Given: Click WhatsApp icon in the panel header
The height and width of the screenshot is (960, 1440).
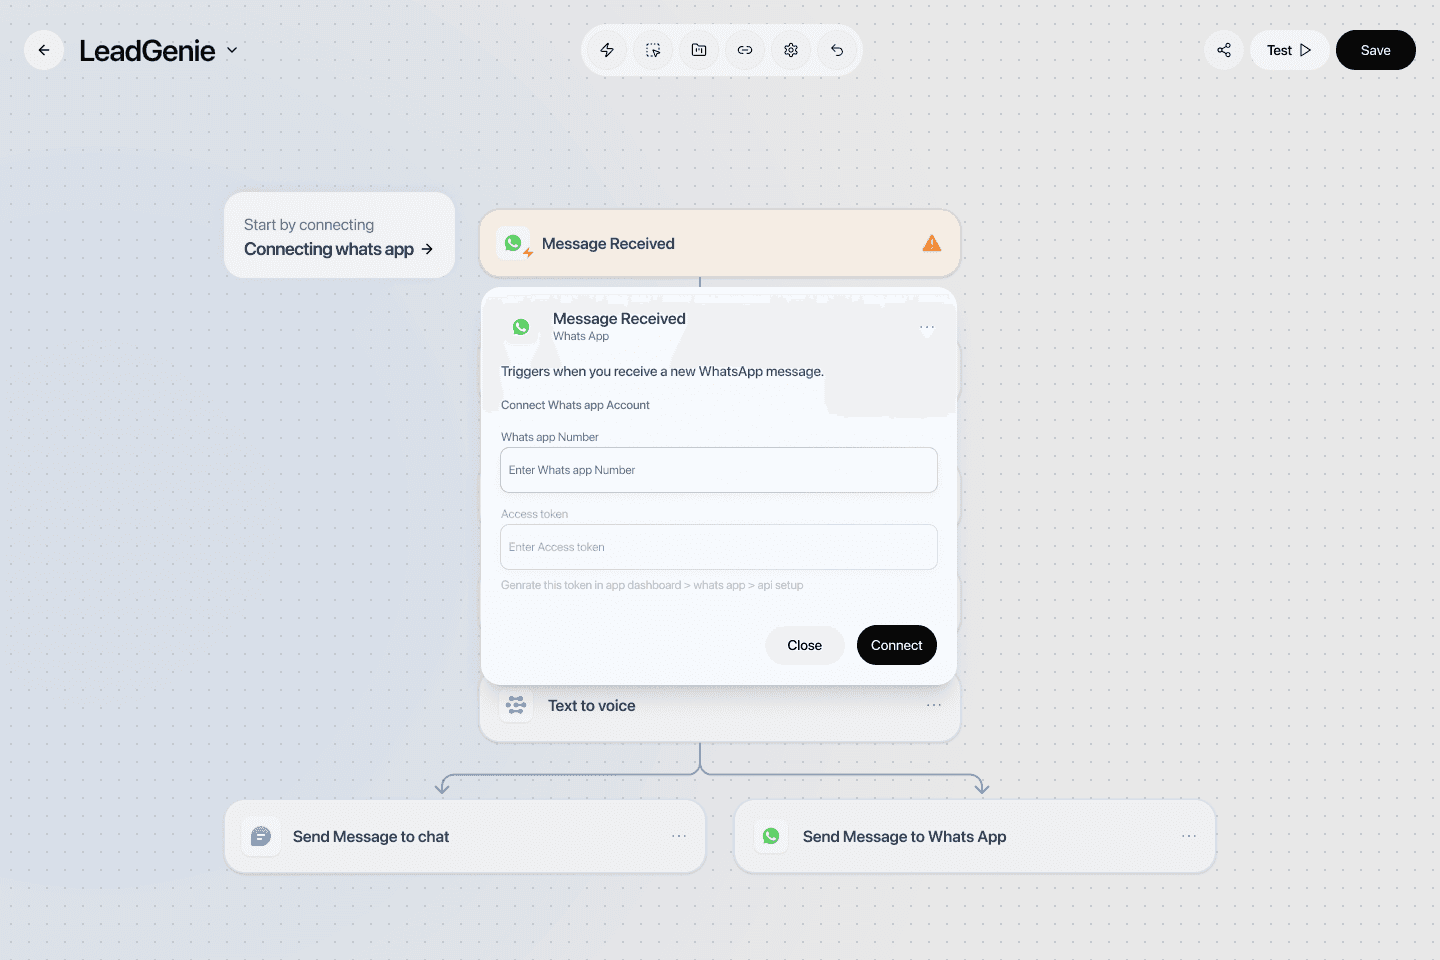Looking at the screenshot, I should pos(521,327).
